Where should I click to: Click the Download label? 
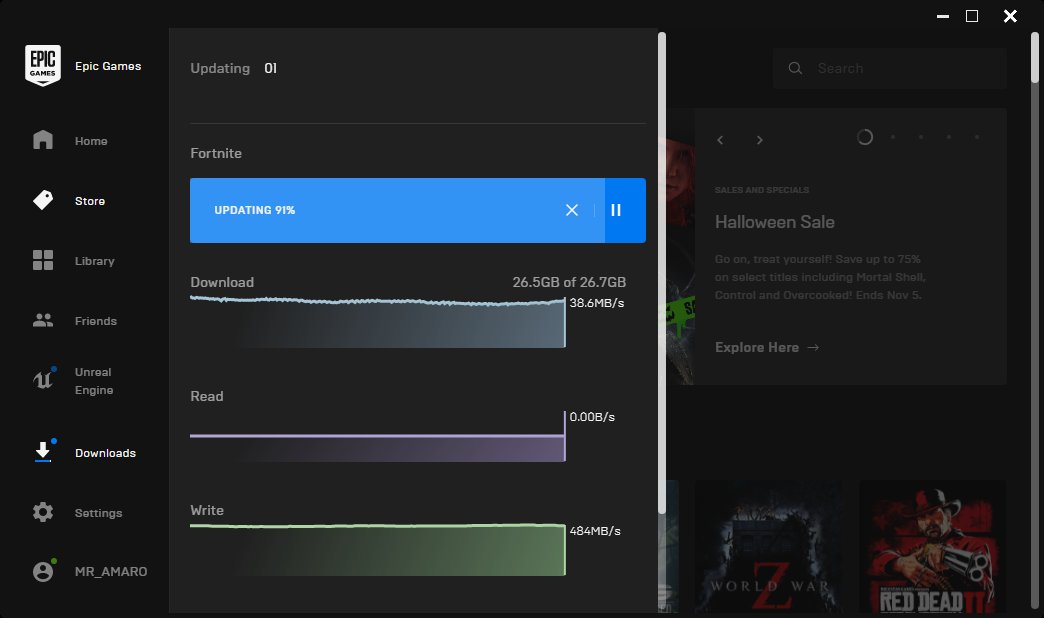point(222,282)
